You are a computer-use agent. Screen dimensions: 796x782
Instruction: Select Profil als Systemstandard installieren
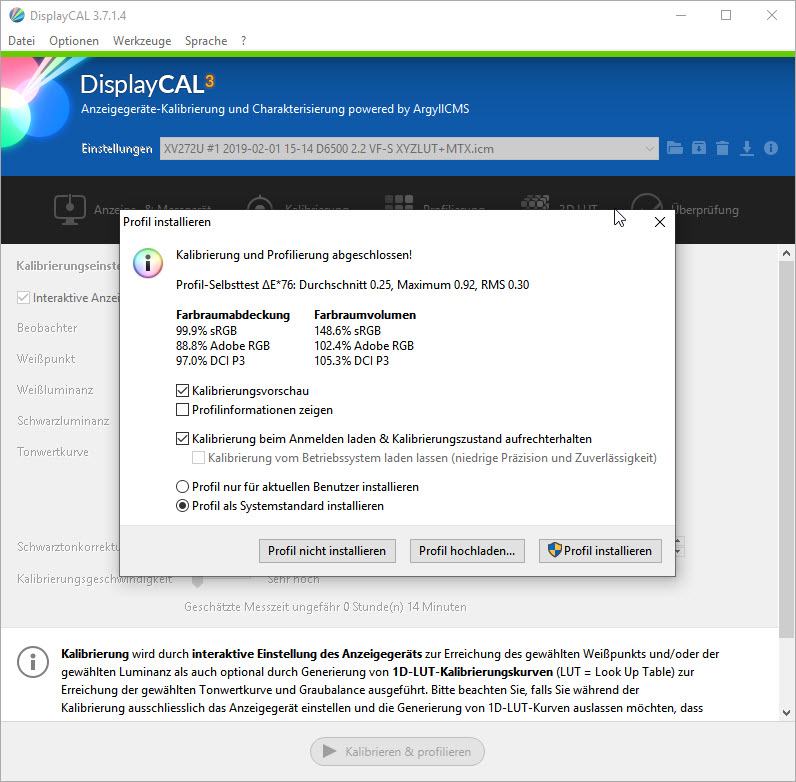pyautogui.click(x=182, y=506)
